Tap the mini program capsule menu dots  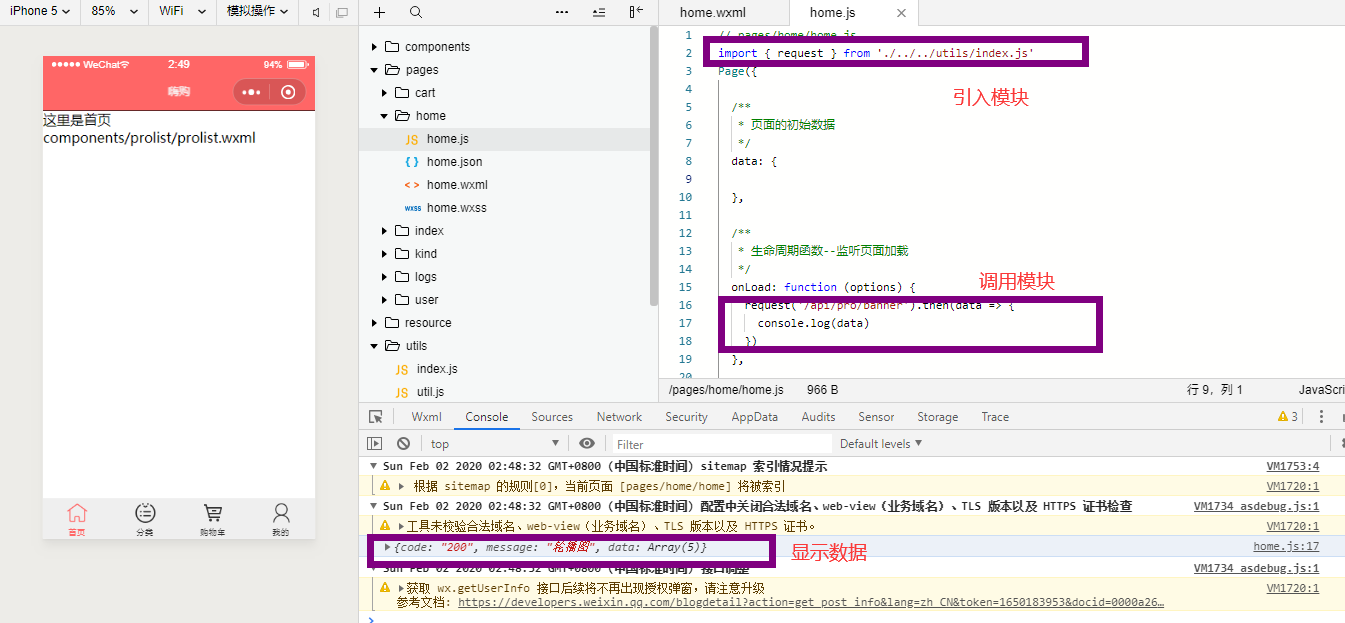click(x=251, y=92)
